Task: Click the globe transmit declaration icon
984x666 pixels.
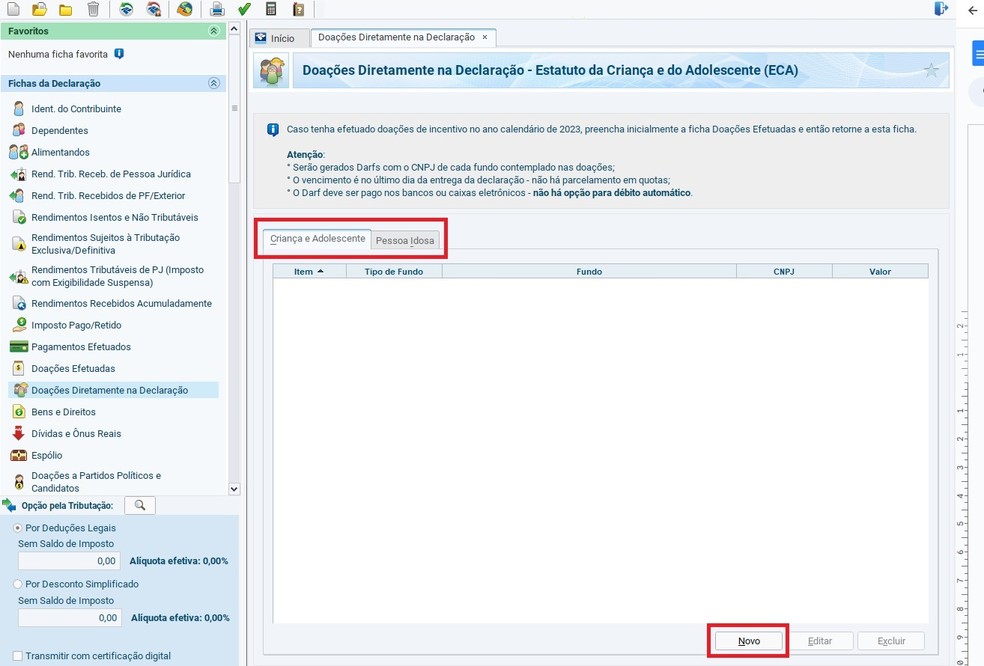Action: tap(184, 9)
